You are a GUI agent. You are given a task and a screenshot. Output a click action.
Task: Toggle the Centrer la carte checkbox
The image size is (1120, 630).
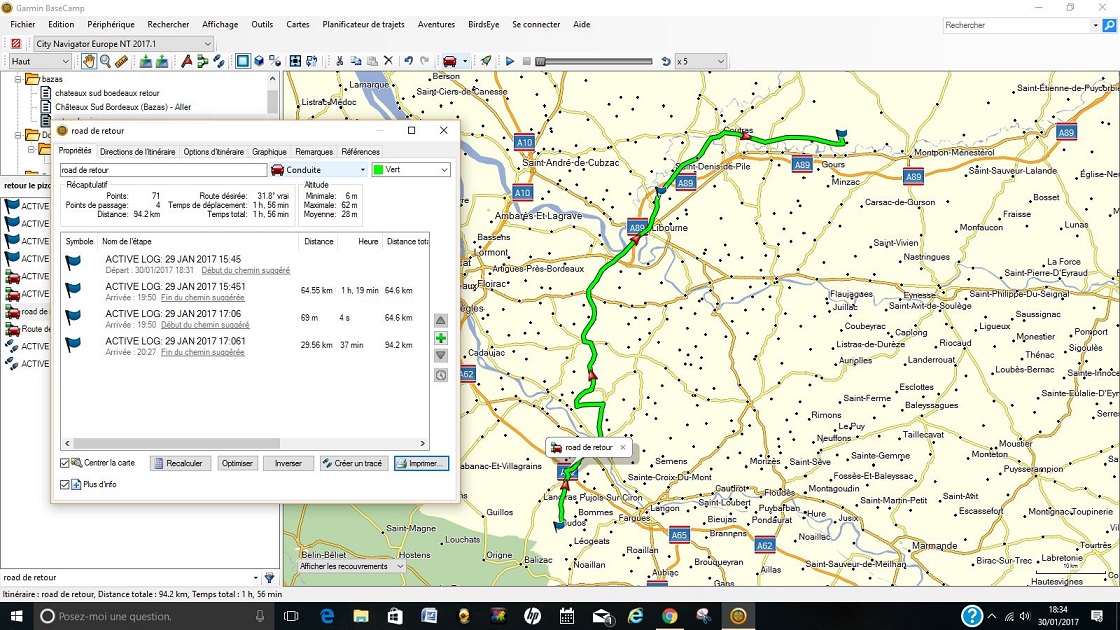[x=65, y=464]
